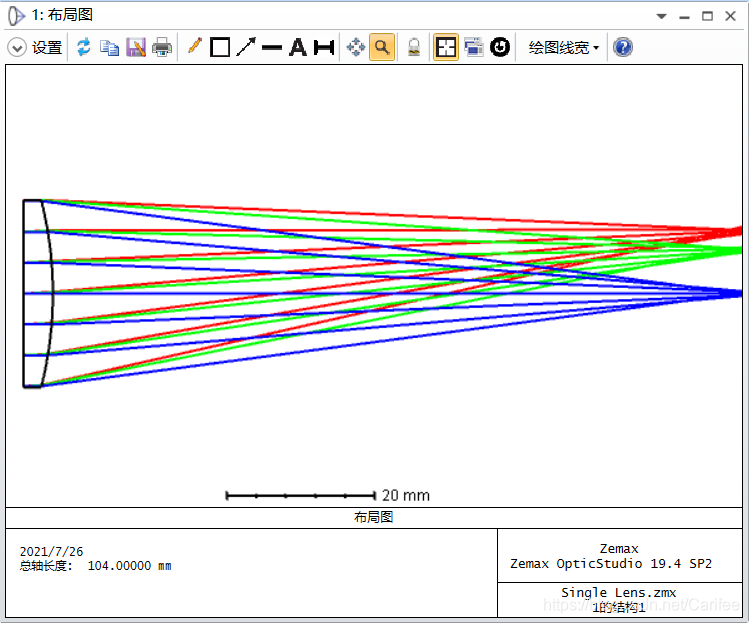This screenshot has height=623, width=749.
Task: Select the pencil annotation tool
Action: pyautogui.click(x=194, y=46)
